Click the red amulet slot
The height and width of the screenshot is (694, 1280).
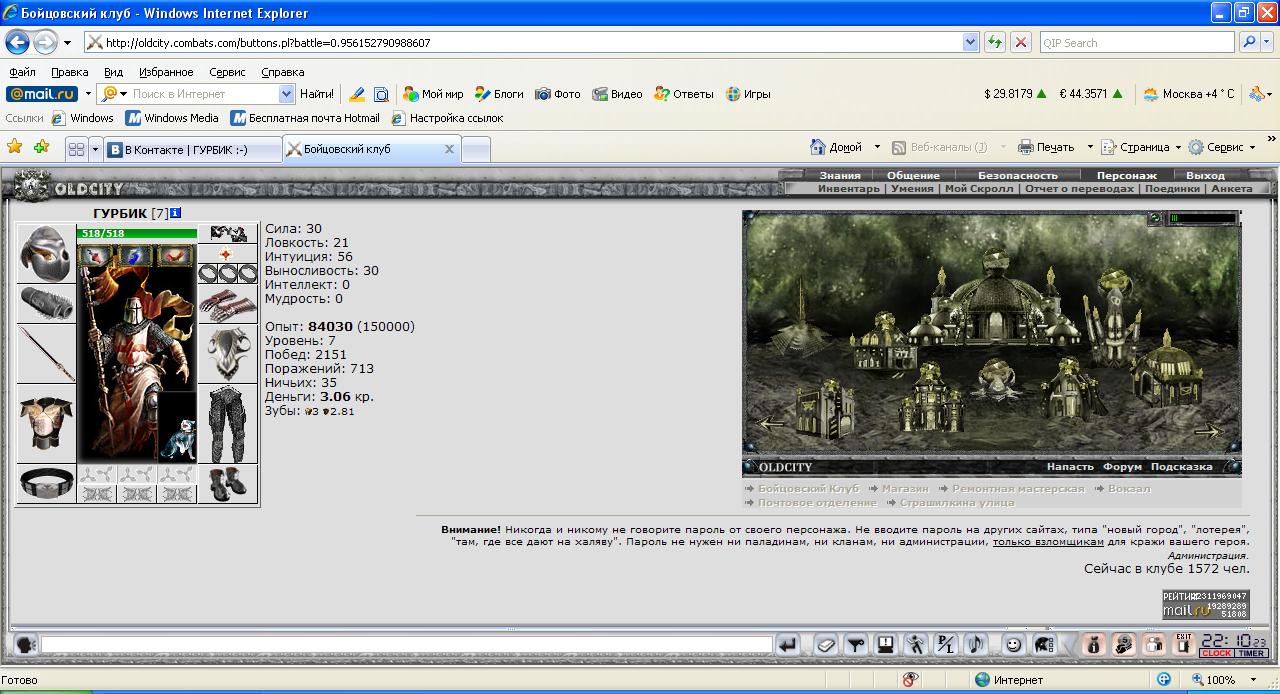[x=228, y=254]
